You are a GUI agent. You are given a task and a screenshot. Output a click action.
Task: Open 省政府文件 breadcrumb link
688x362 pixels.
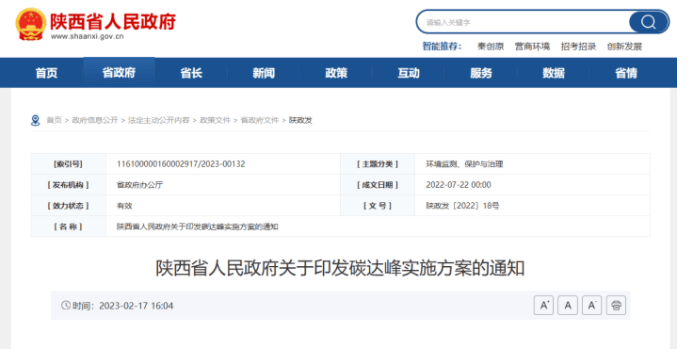(260, 120)
